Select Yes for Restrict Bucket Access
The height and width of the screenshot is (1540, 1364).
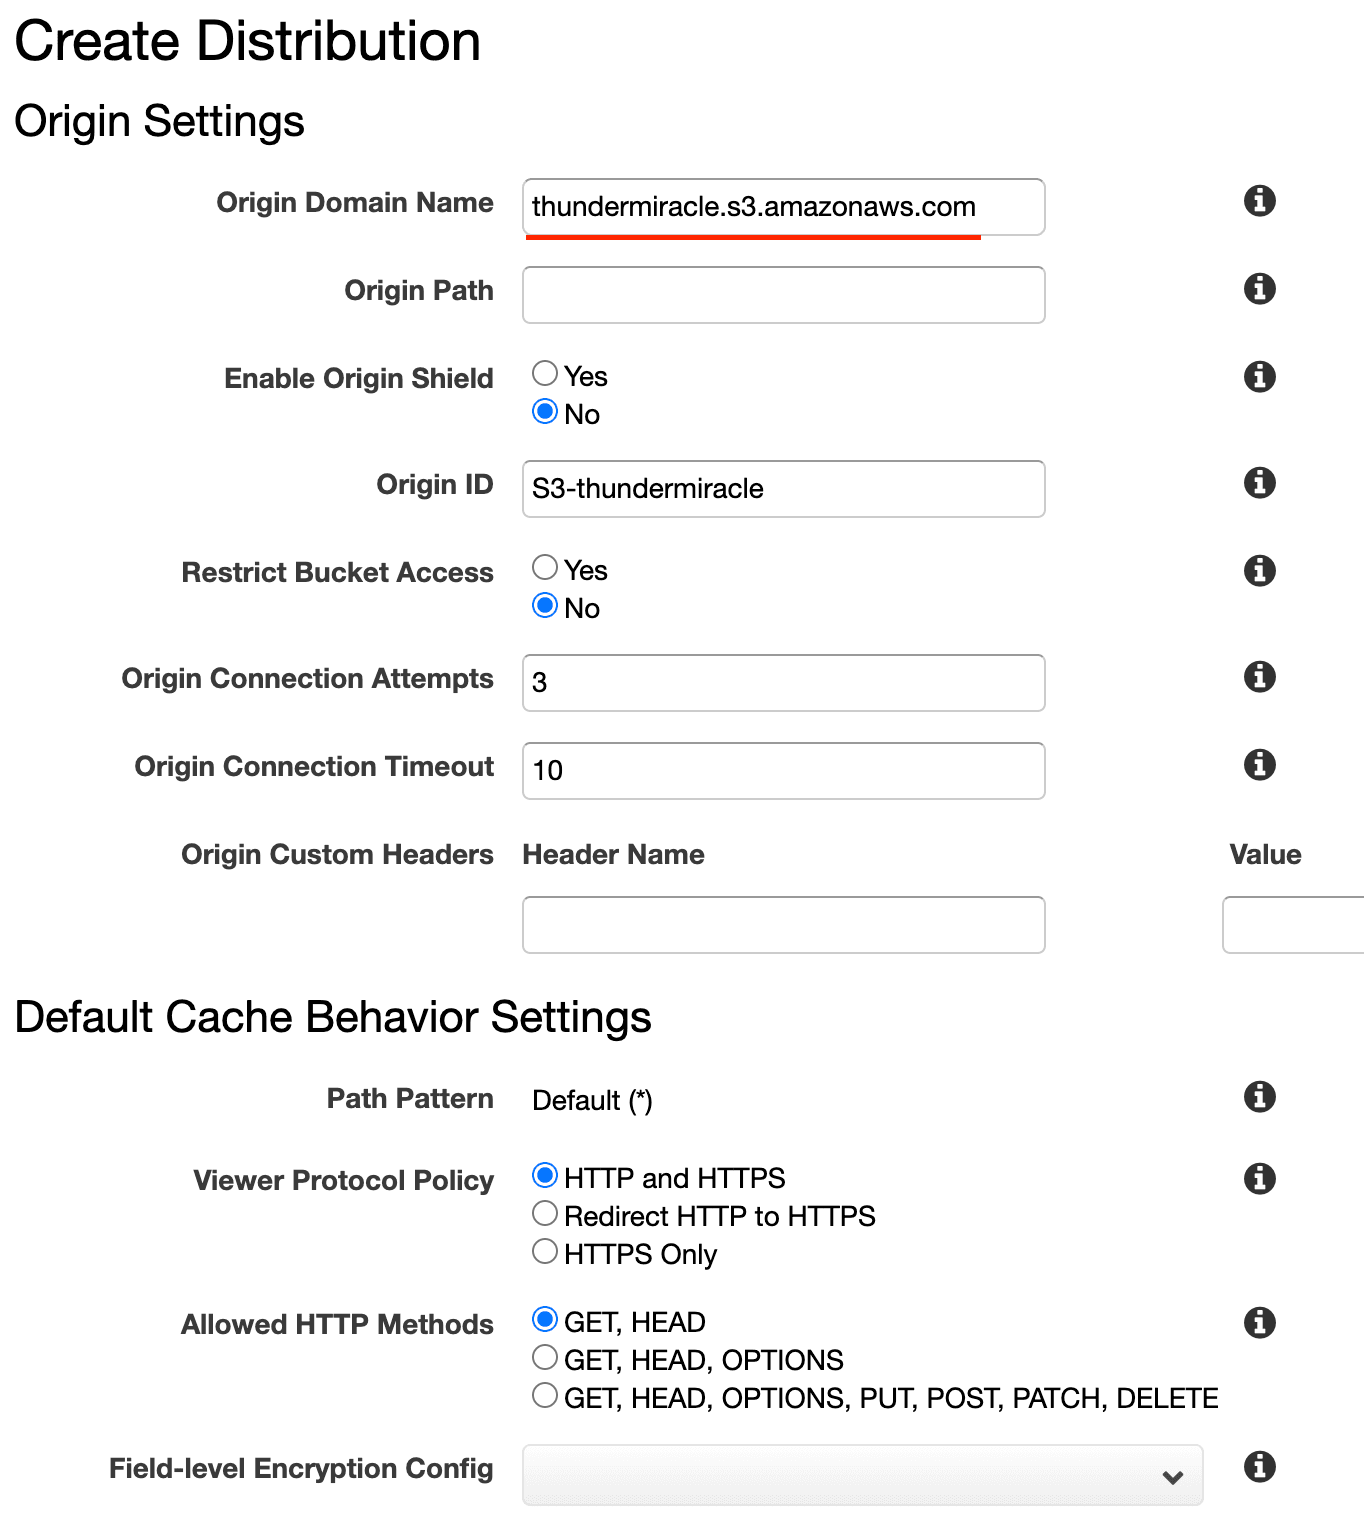[x=545, y=567]
